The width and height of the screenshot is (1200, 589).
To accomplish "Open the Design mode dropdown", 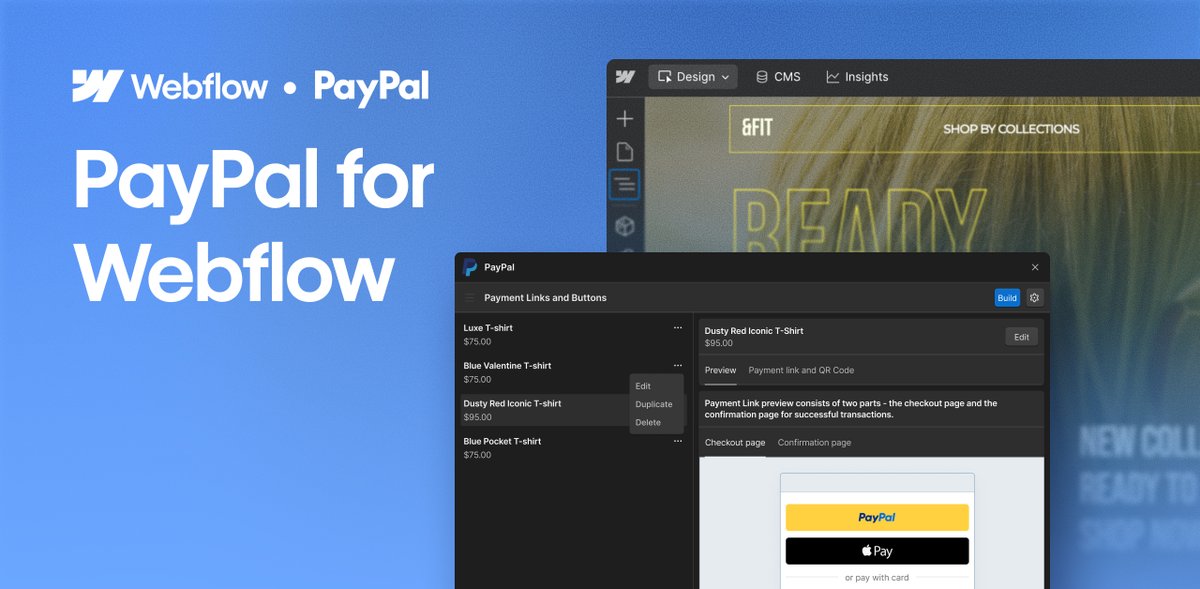I will coord(692,77).
